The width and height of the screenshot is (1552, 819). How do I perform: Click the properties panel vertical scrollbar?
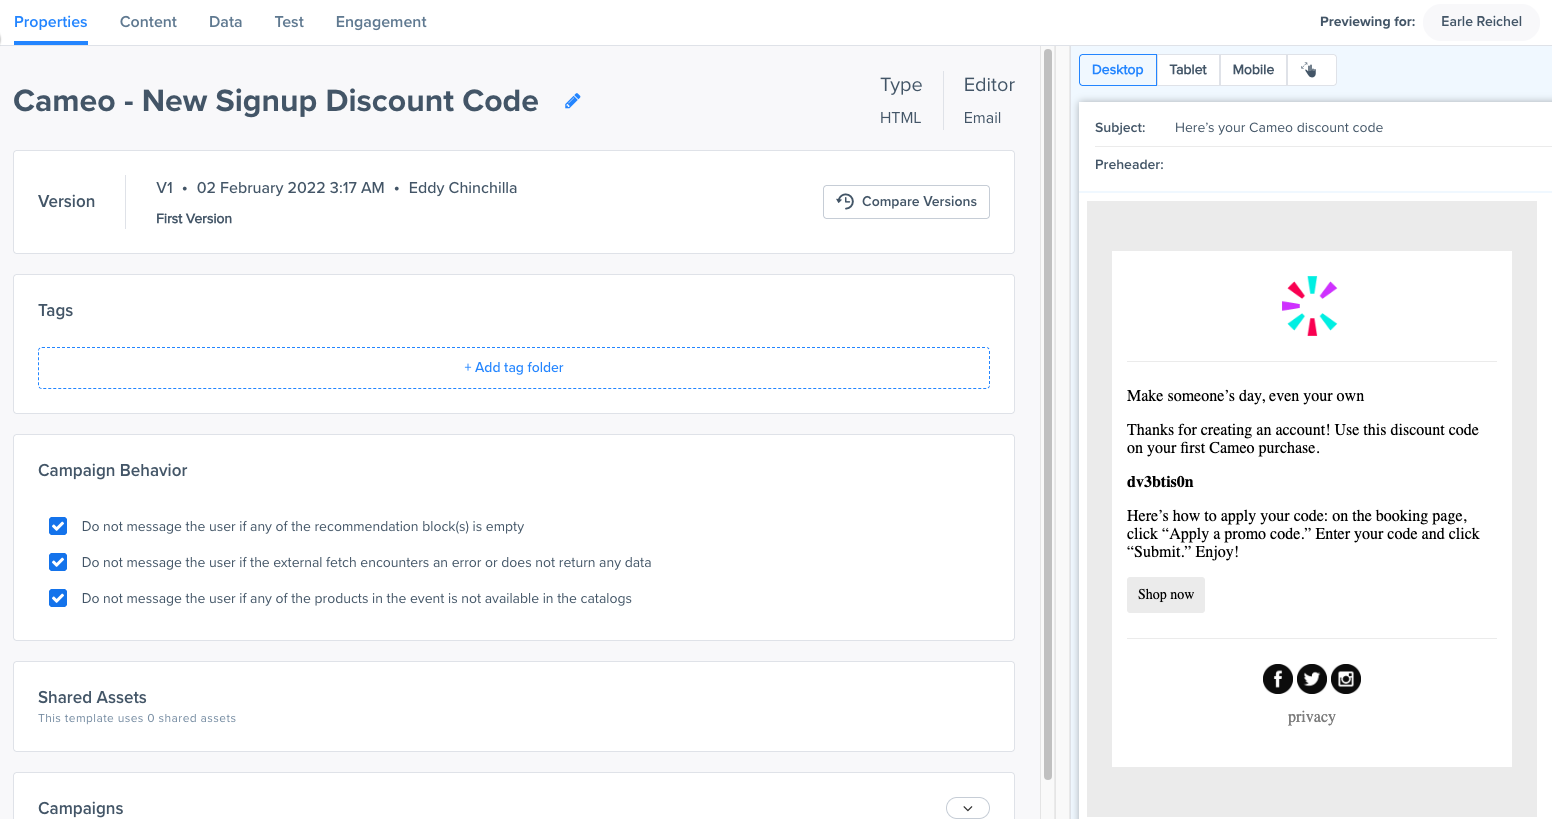coord(1048,414)
